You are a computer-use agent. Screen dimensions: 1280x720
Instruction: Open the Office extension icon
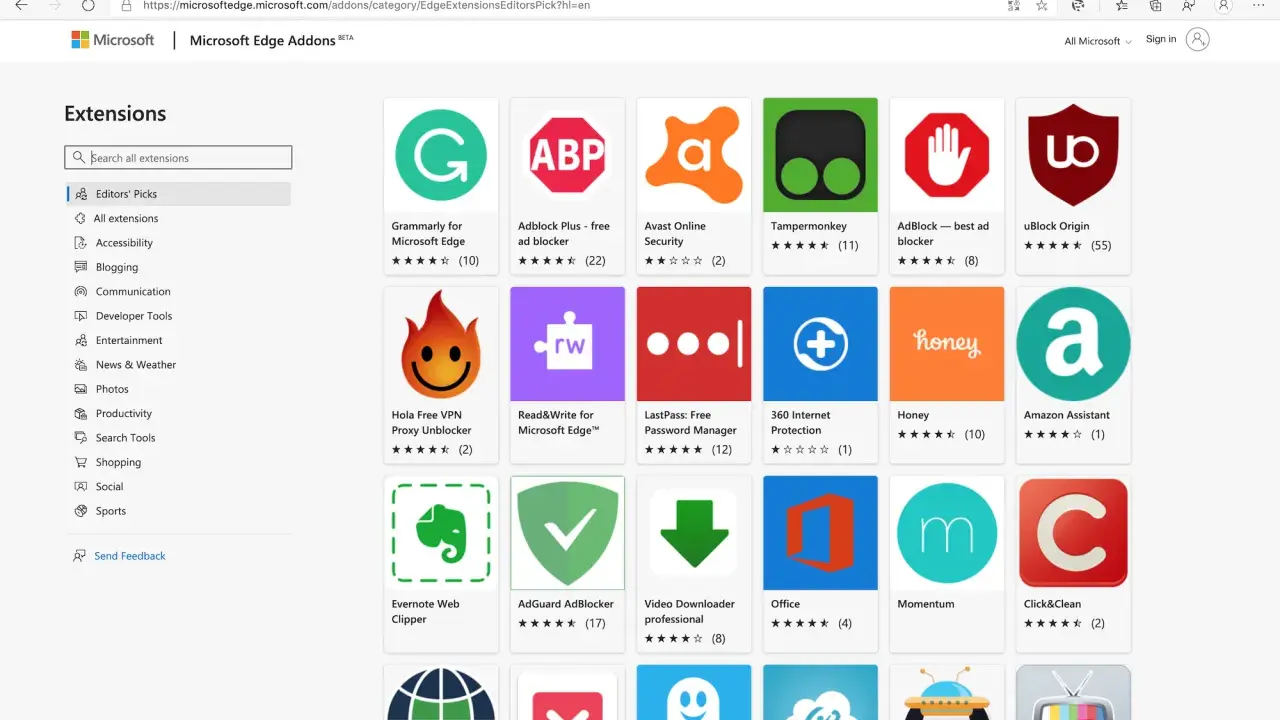(x=820, y=533)
